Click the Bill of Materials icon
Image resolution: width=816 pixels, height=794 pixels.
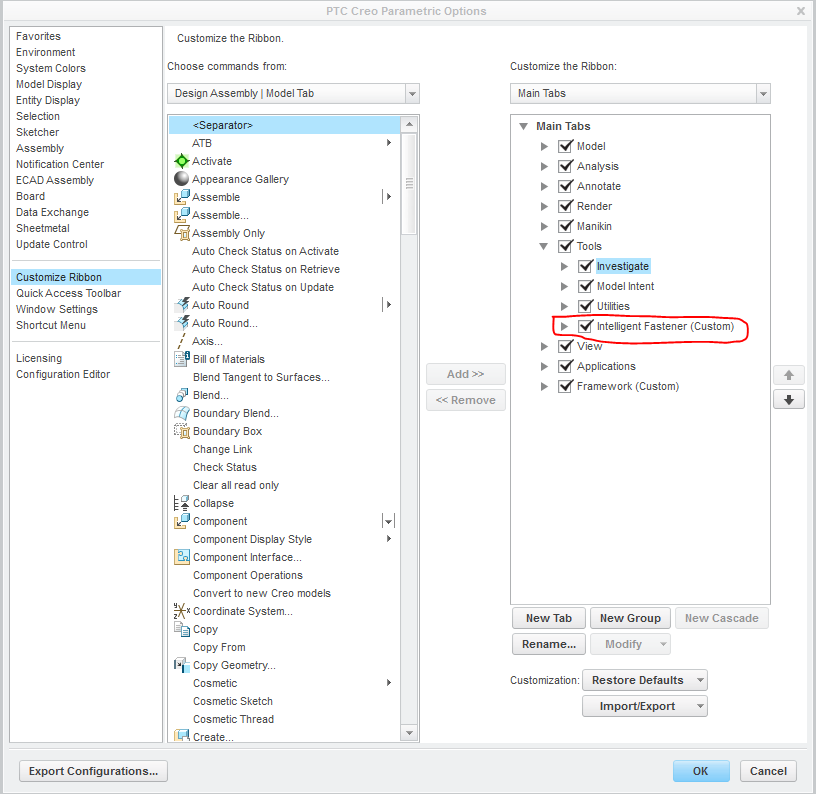click(x=182, y=359)
